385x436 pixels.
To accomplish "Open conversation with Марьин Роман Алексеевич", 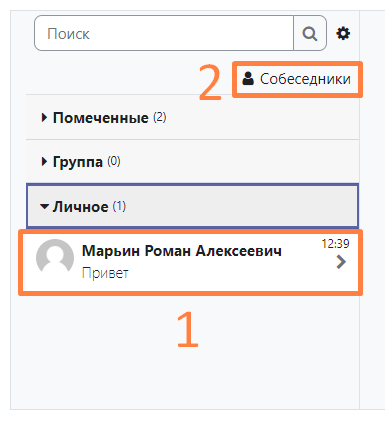I will (191, 263).
